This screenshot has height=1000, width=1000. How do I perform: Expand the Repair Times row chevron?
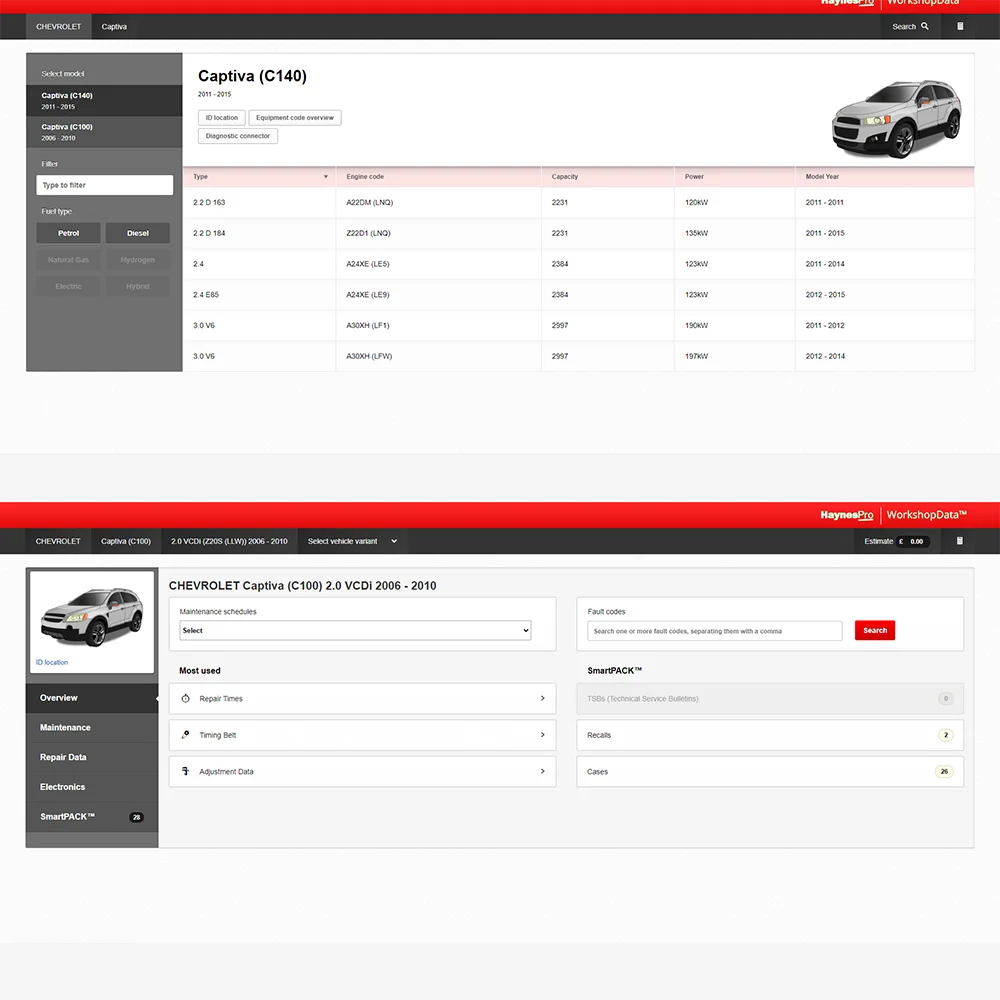[x=542, y=698]
